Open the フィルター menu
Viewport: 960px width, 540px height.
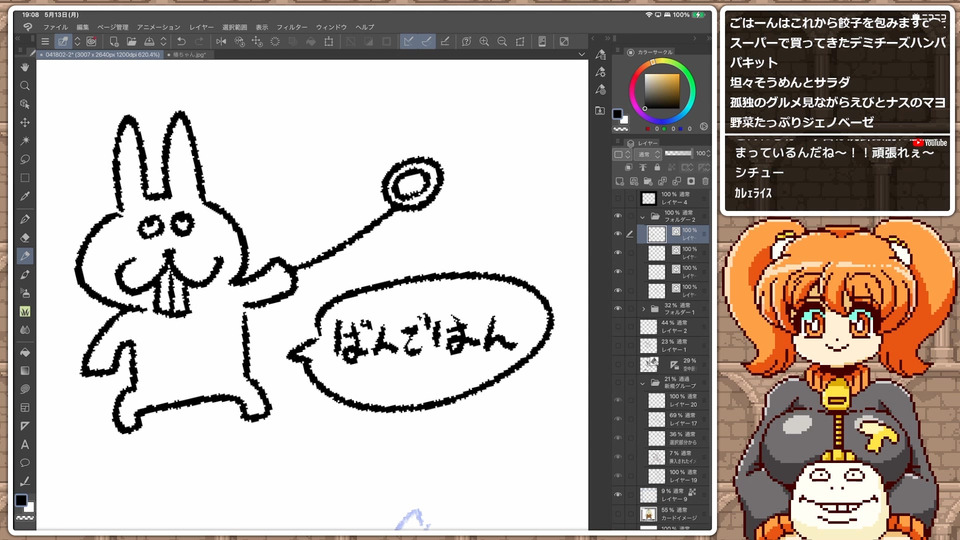click(x=291, y=27)
